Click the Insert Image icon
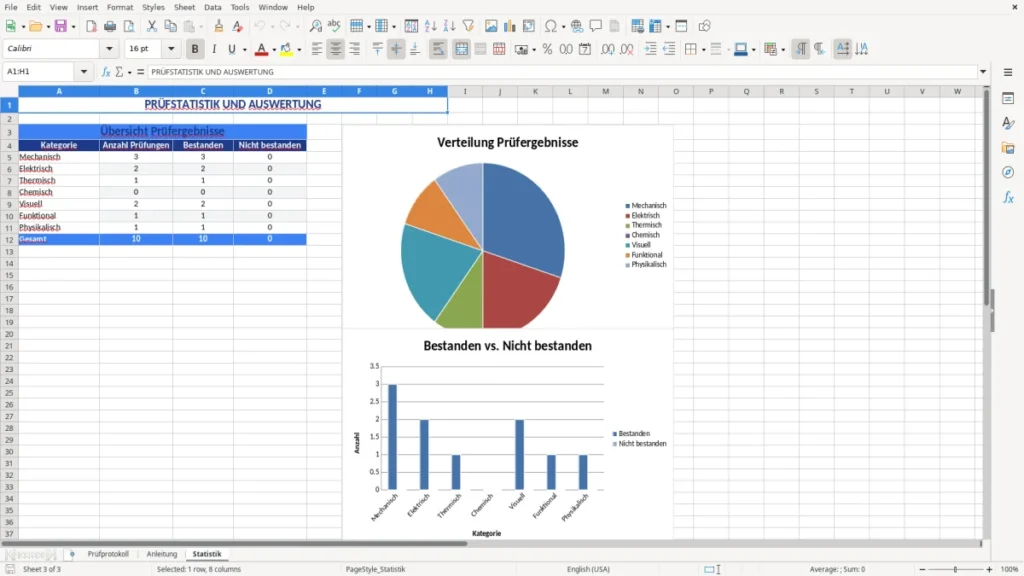This screenshot has height=576, width=1024. click(491, 26)
